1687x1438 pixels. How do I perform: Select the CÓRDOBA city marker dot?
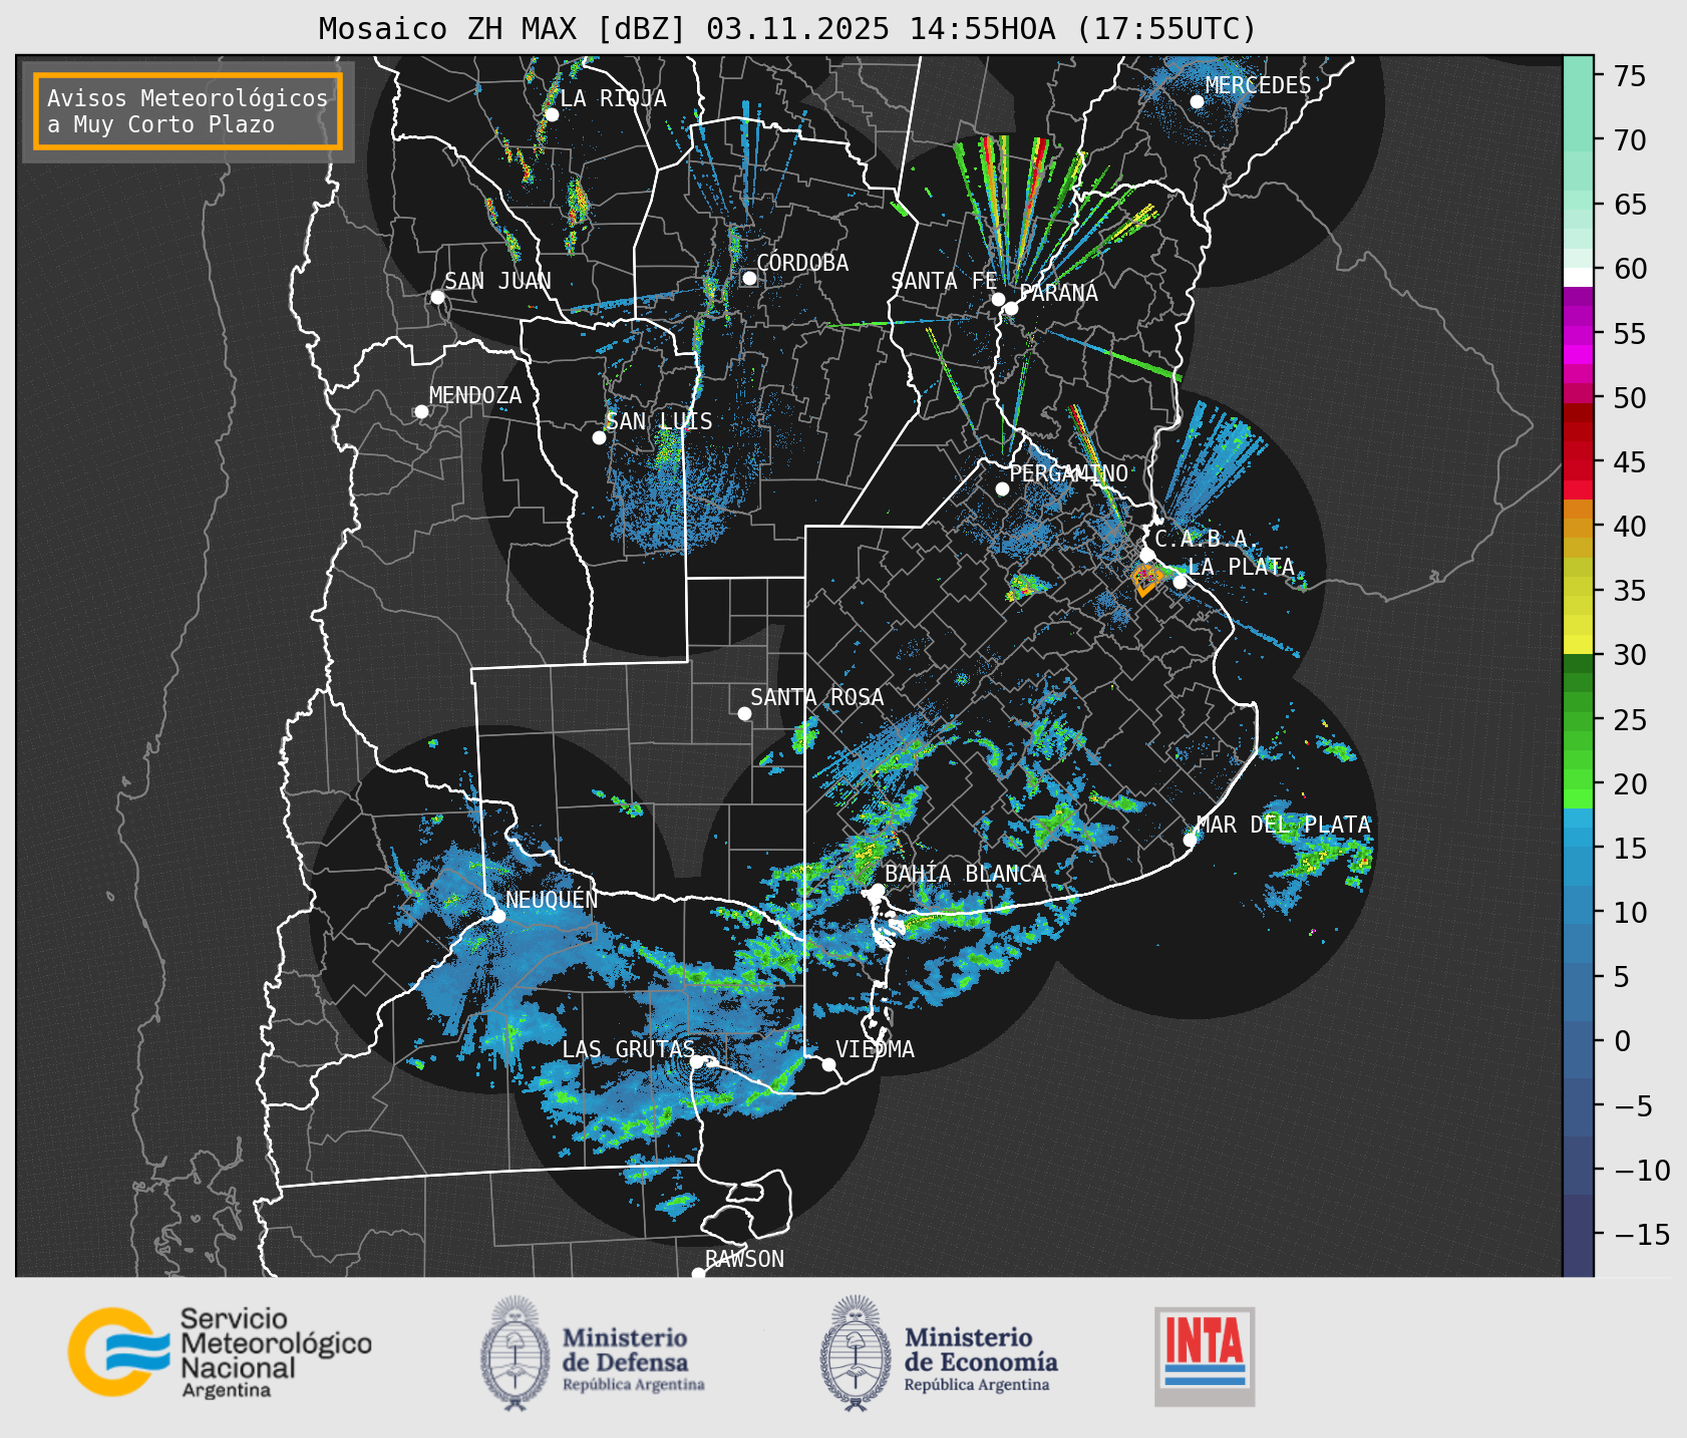pyautogui.click(x=749, y=278)
